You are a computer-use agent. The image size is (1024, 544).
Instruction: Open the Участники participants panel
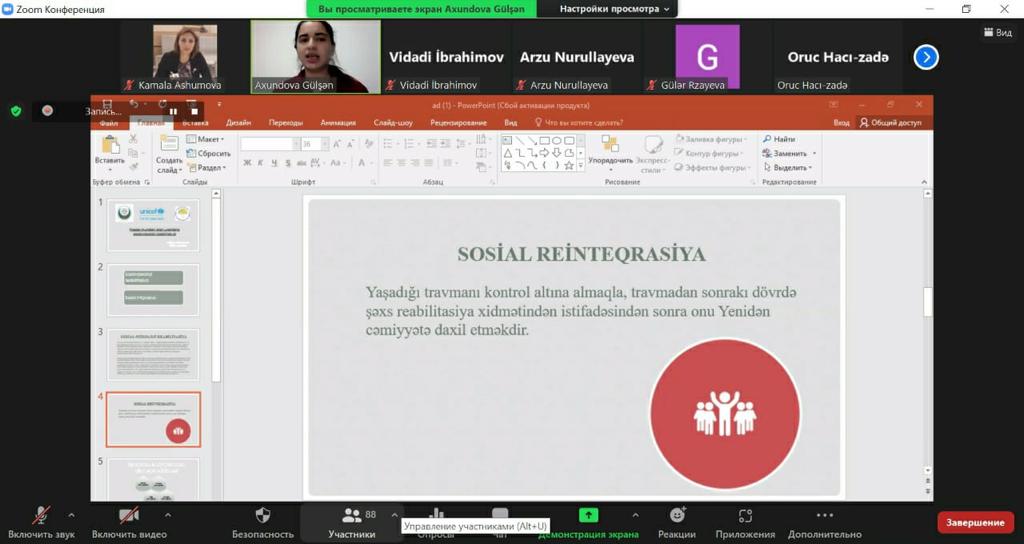click(x=351, y=523)
